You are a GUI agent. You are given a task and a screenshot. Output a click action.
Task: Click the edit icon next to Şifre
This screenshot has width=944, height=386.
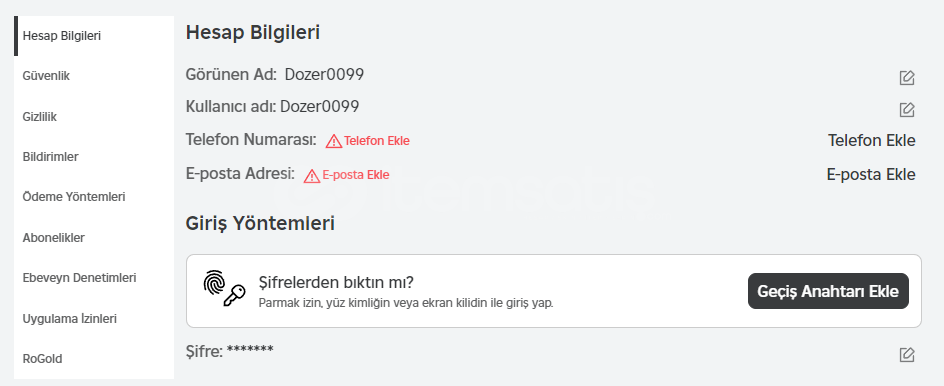[x=907, y=355]
